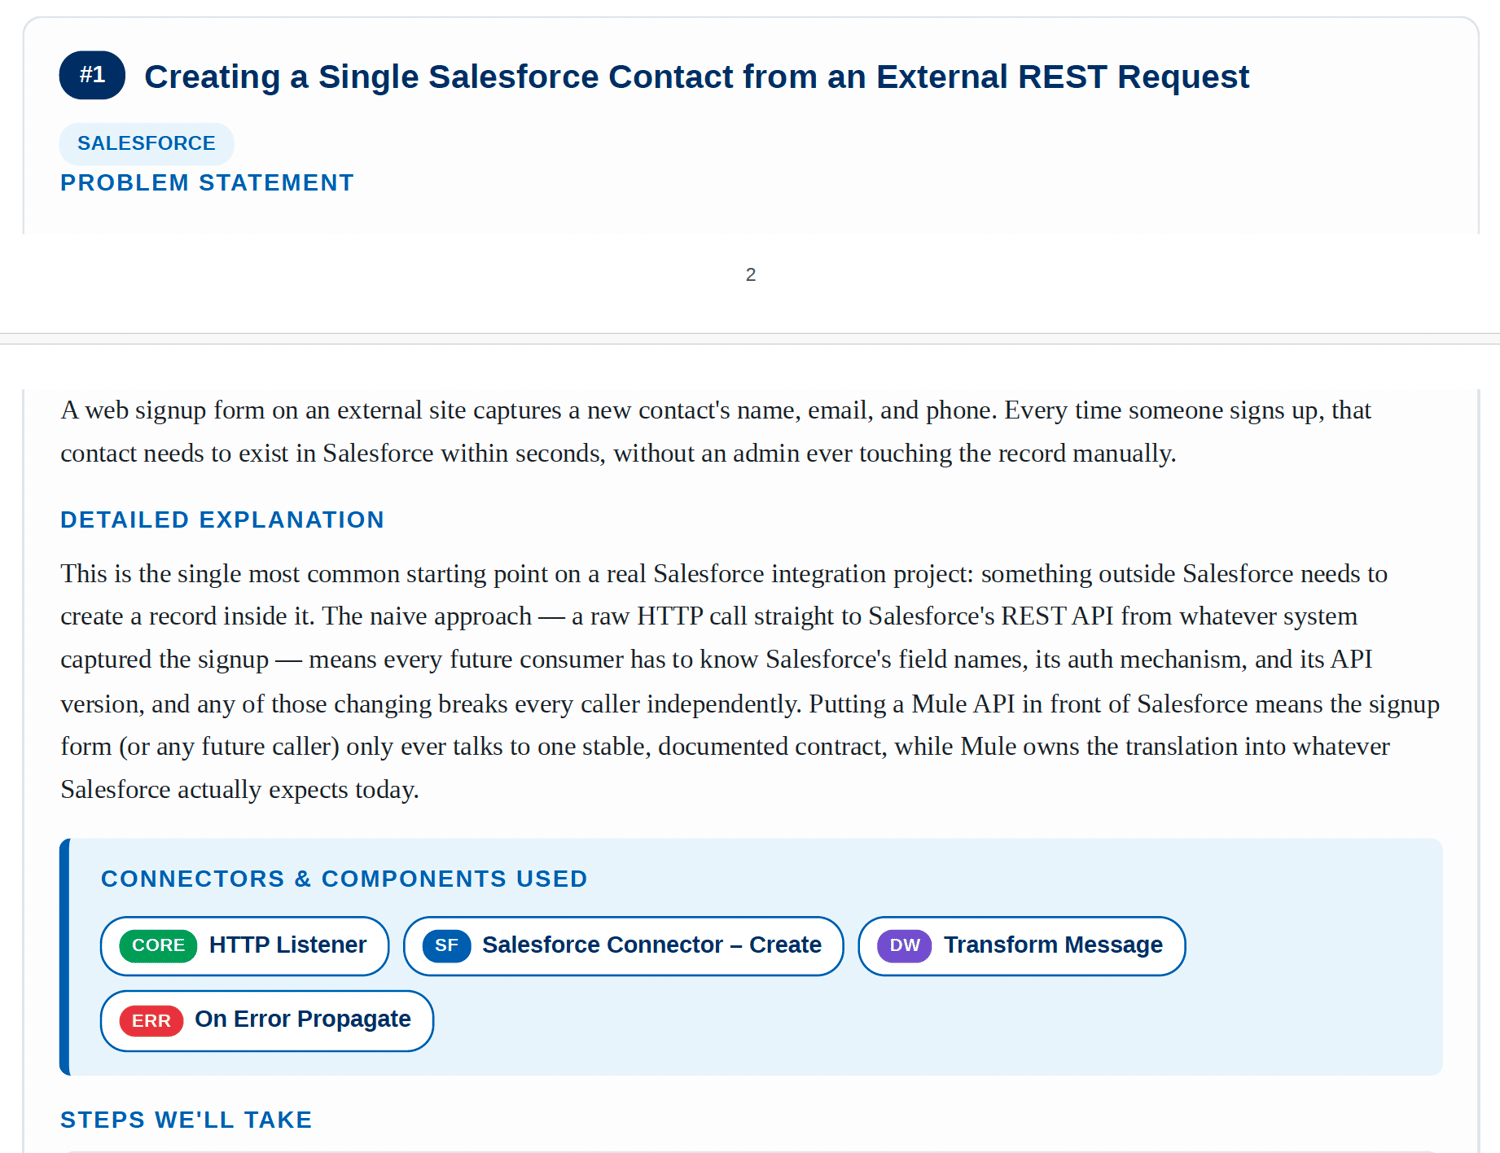The image size is (1500, 1153).
Task: Click the page number 2
Action: click(751, 275)
